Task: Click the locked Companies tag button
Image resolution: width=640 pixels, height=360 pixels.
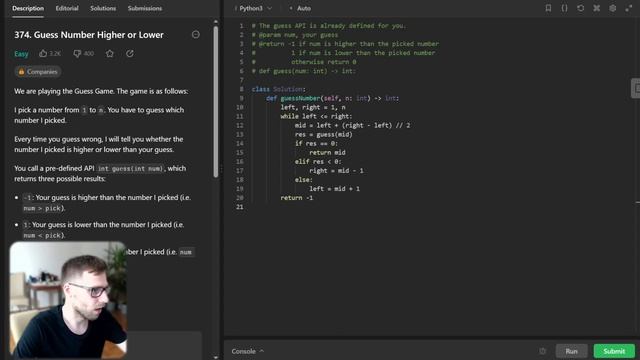Action: point(38,72)
